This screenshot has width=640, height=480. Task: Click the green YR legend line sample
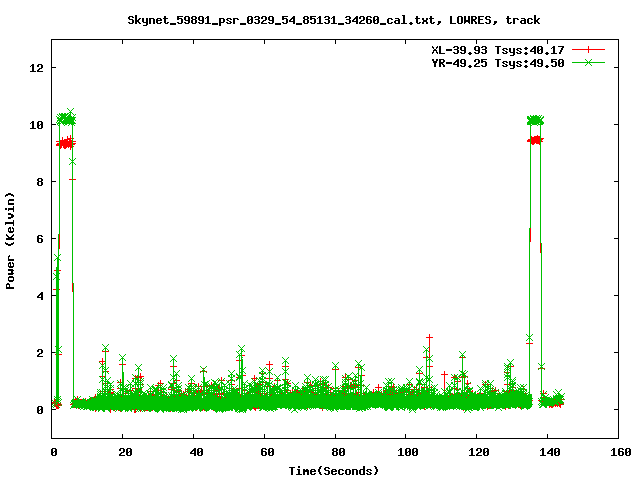(x=588, y=62)
